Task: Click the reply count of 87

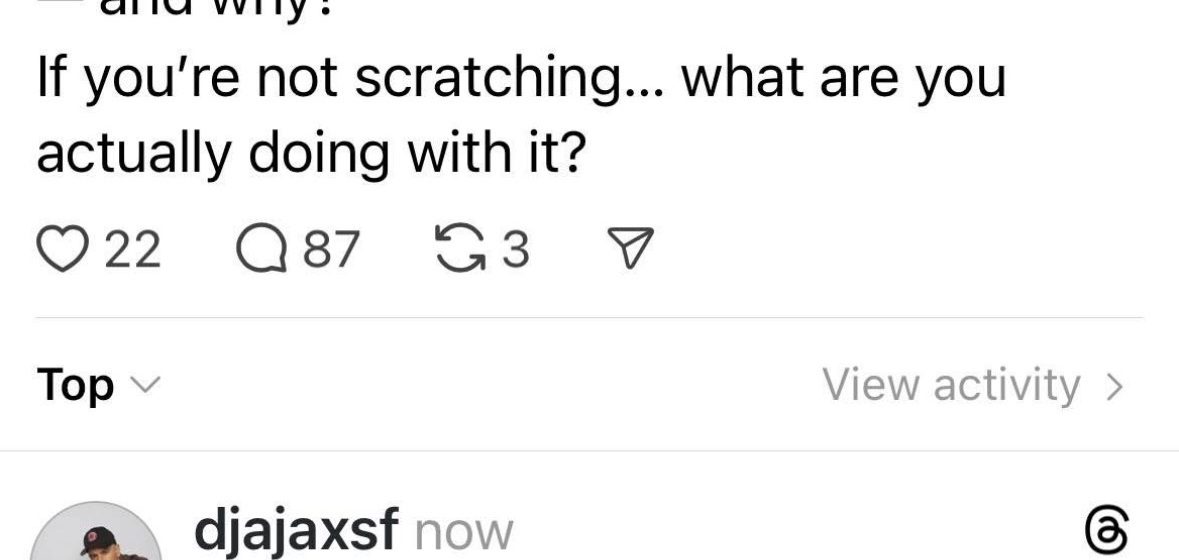Action: (x=330, y=250)
